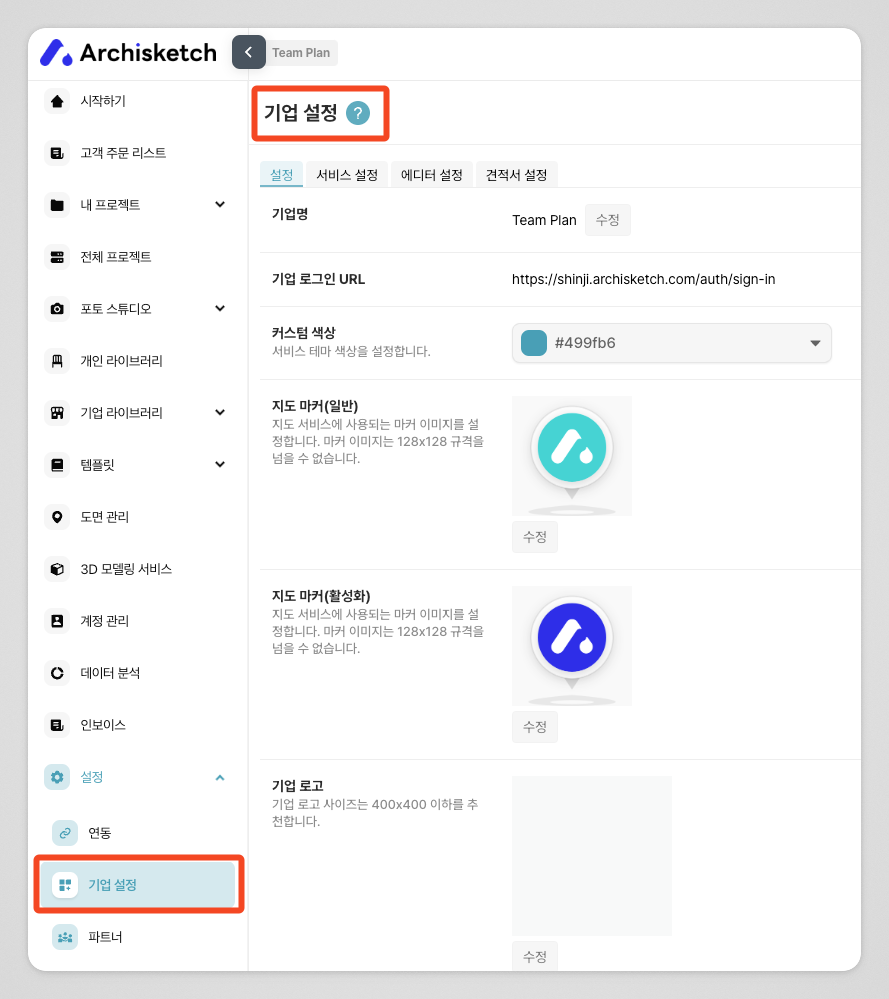Collapse sidebar with the back arrow button
889x999 pixels.
(x=249, y=52)
